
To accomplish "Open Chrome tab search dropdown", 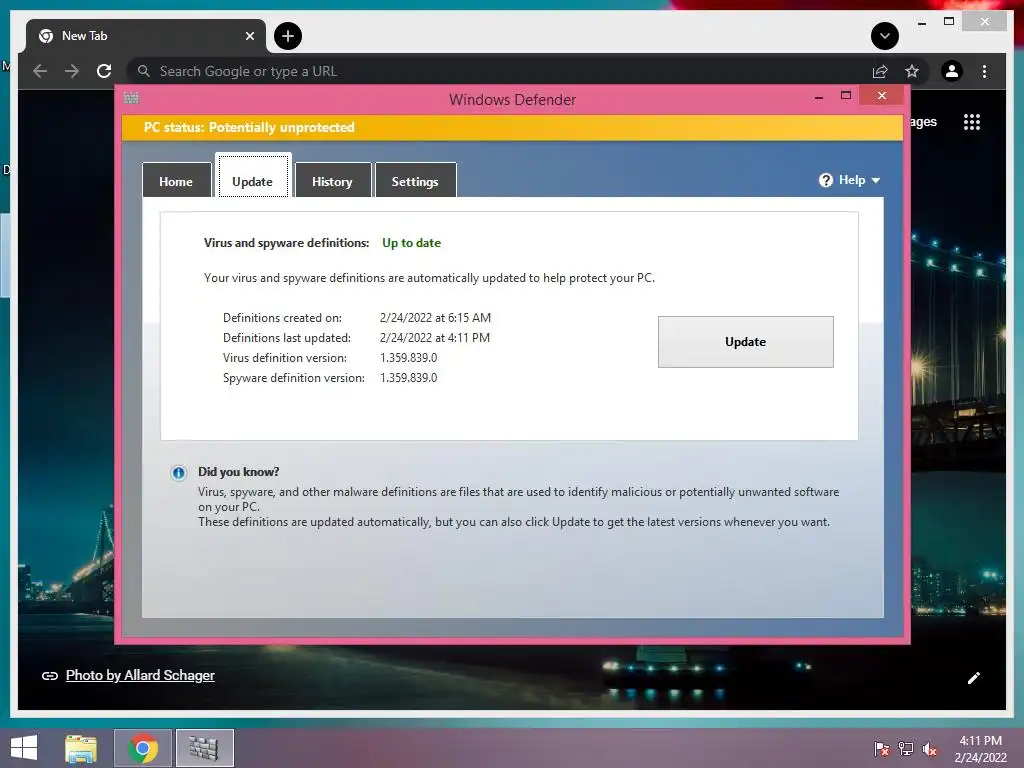I will pyautogui.click(x=885, y=36).
